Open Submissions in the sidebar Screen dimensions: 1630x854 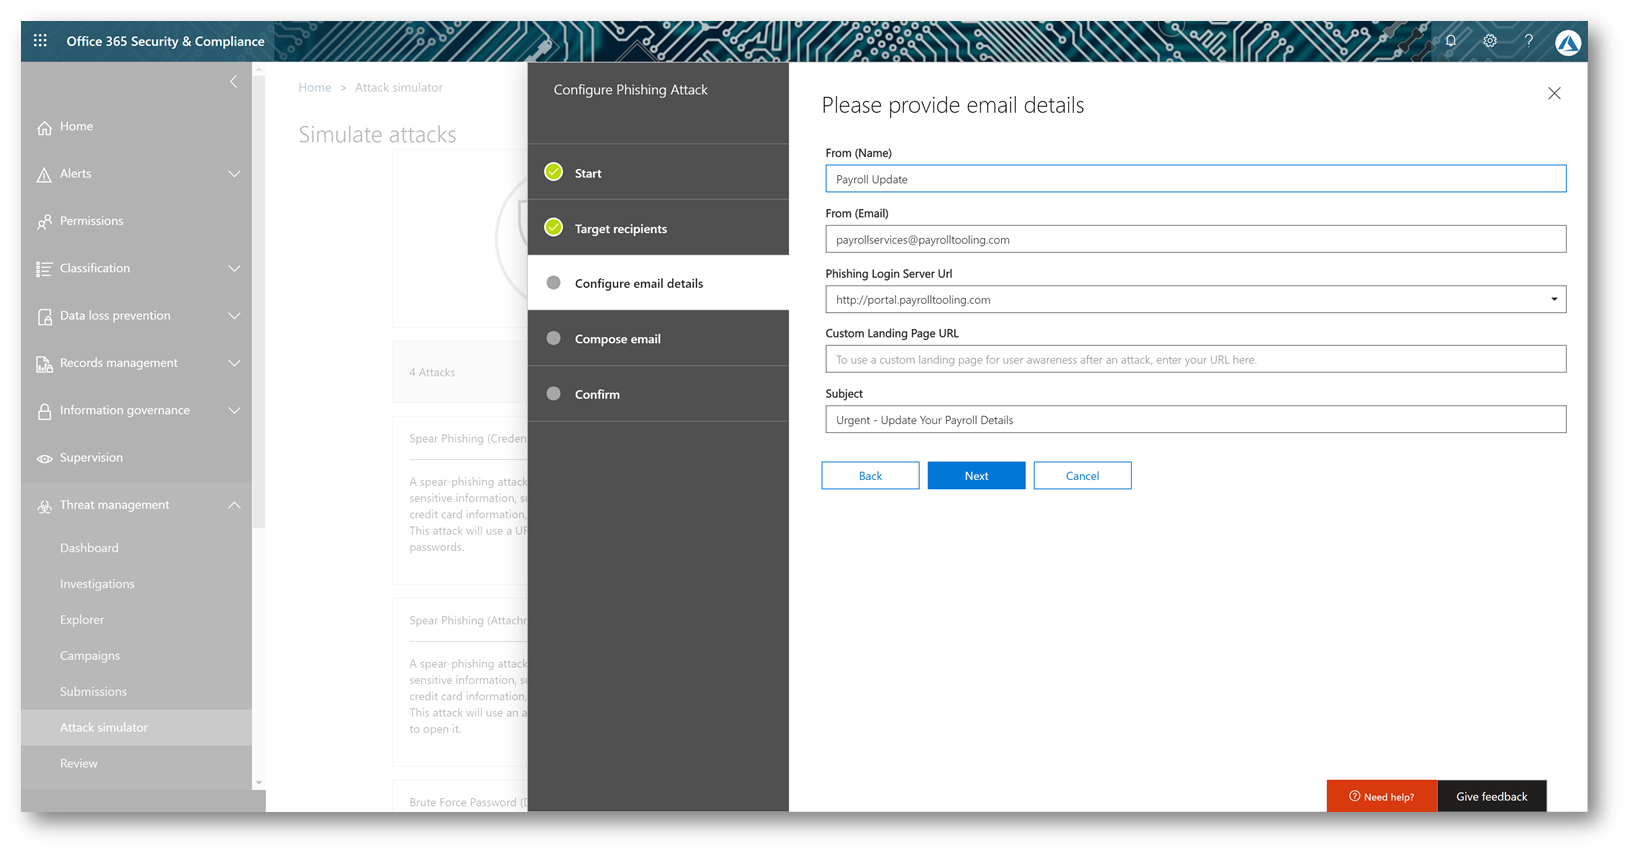tap(93, 692)
